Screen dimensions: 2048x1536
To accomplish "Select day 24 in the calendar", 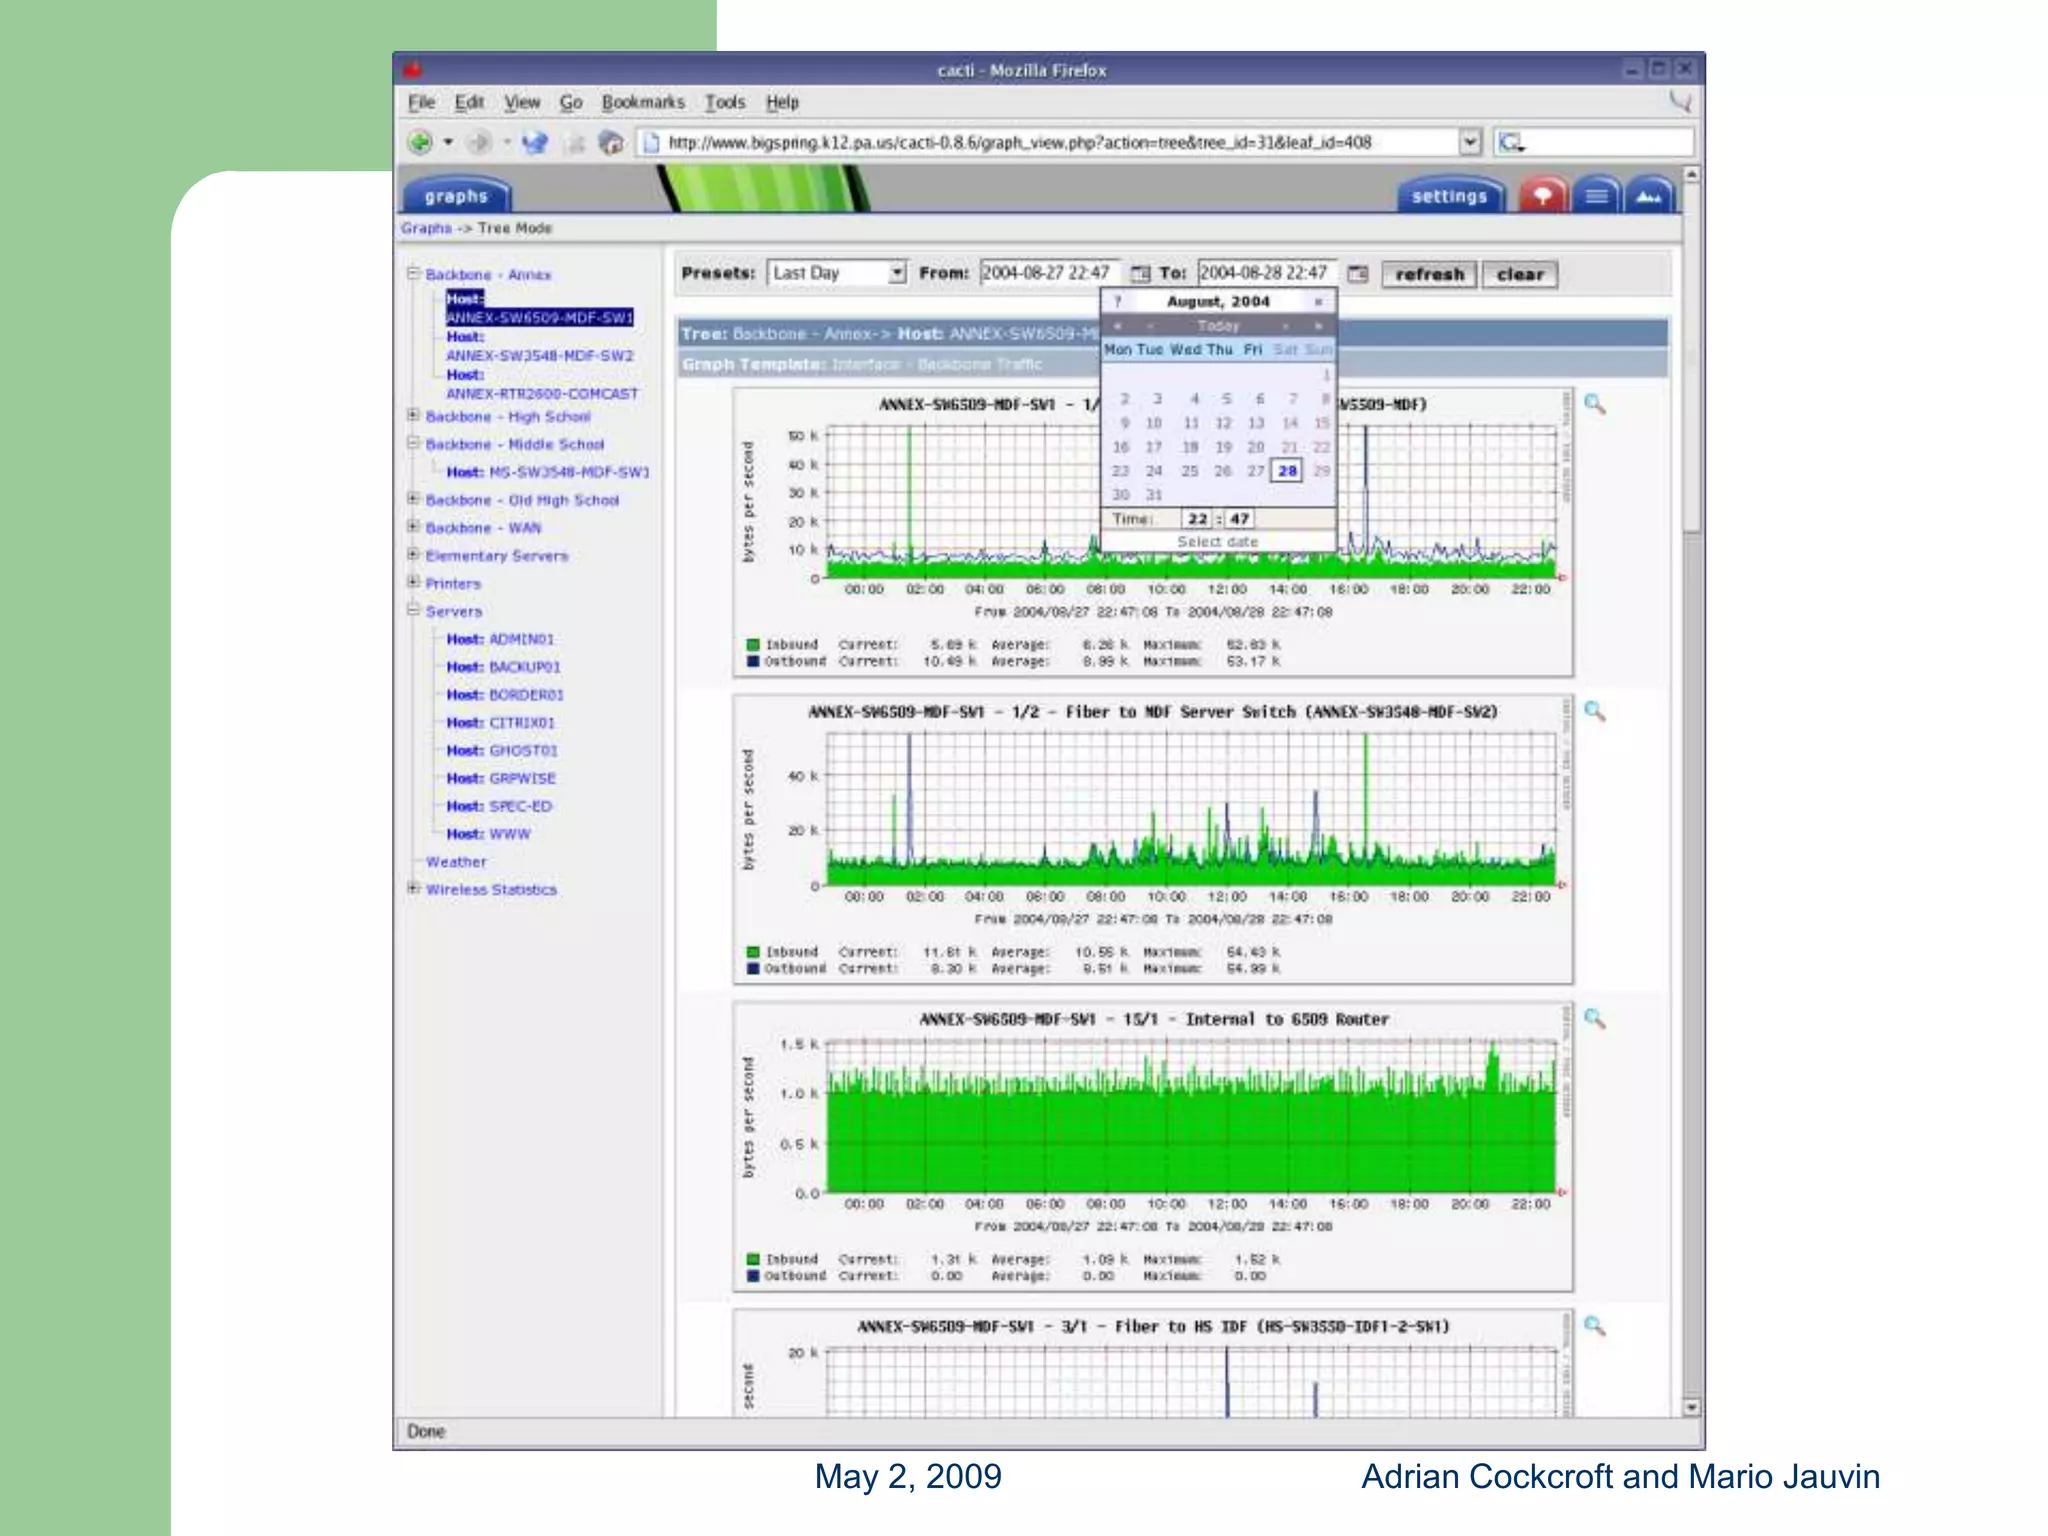I will click(1154, 470).
